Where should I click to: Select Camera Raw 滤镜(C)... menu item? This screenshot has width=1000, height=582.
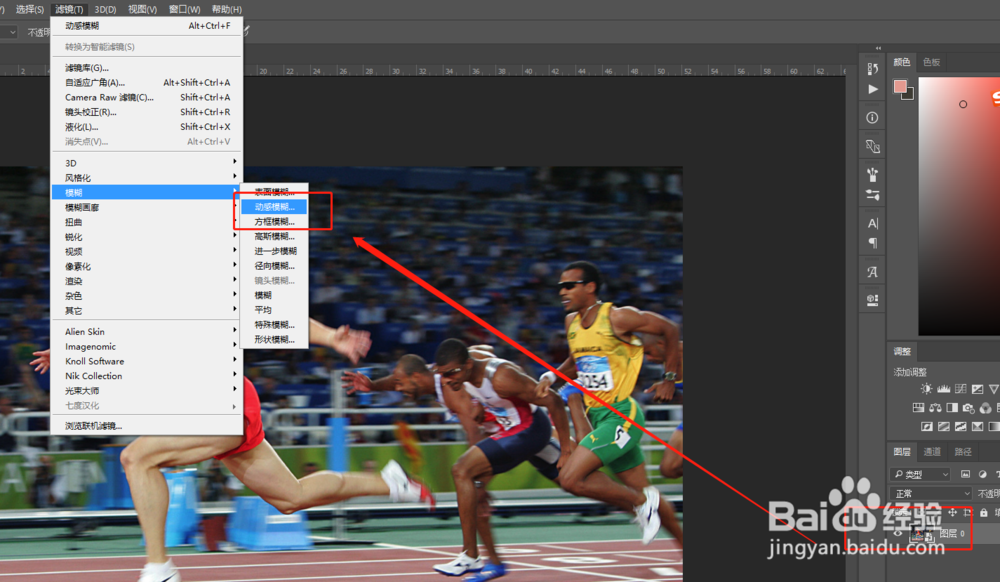tap(147, 98)
